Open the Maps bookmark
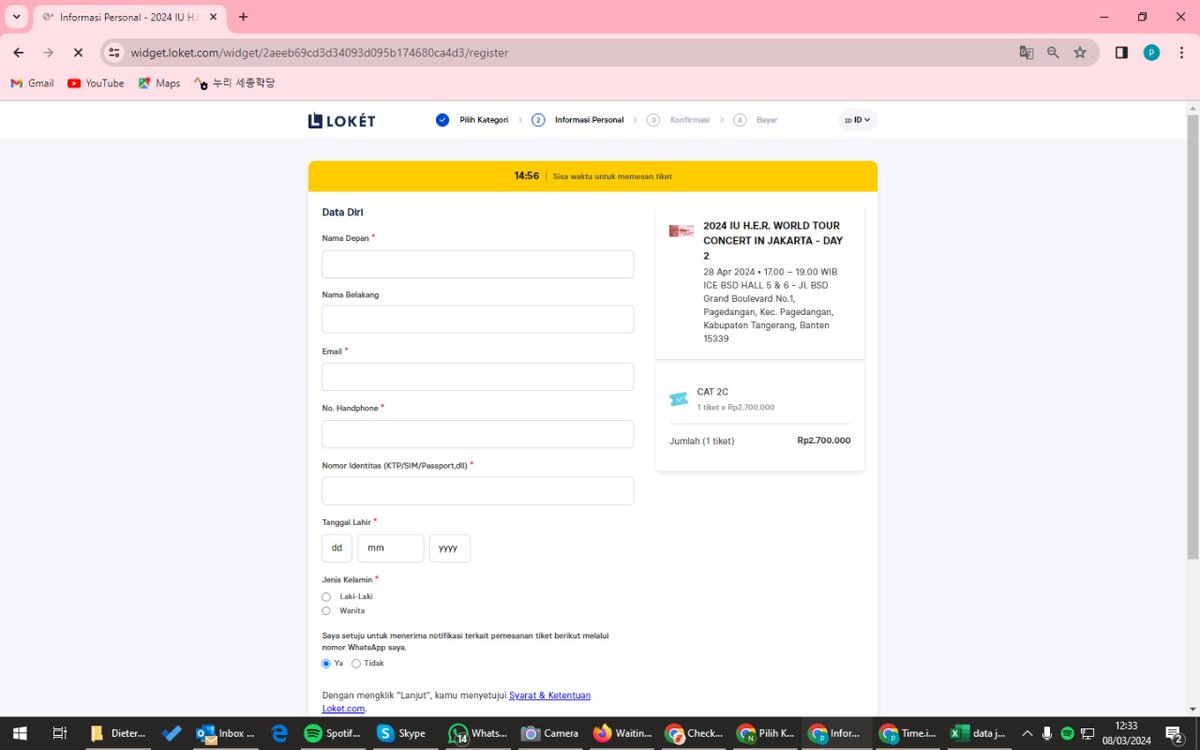1200x750 pixels. point(158,83)
